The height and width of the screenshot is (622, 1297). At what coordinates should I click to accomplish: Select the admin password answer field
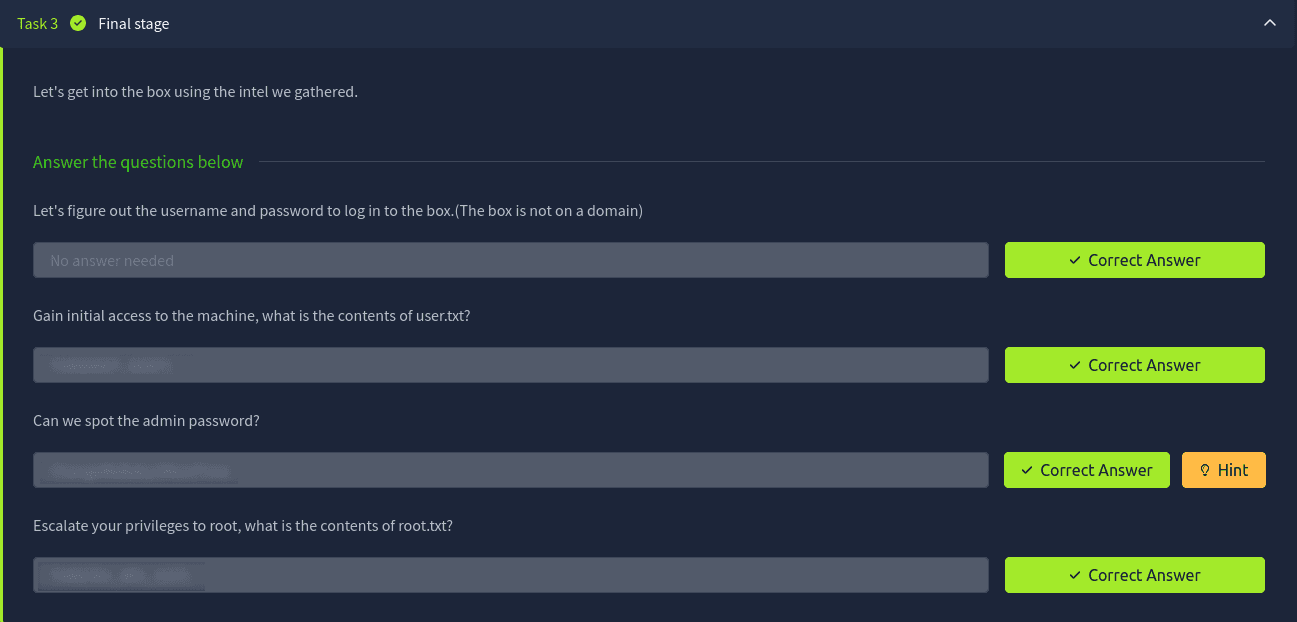coord(510,470)
